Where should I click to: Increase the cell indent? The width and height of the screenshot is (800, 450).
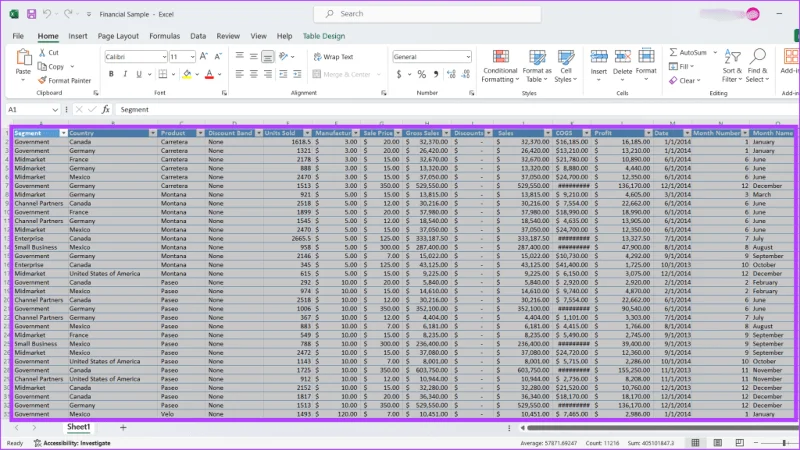(297, 74)
